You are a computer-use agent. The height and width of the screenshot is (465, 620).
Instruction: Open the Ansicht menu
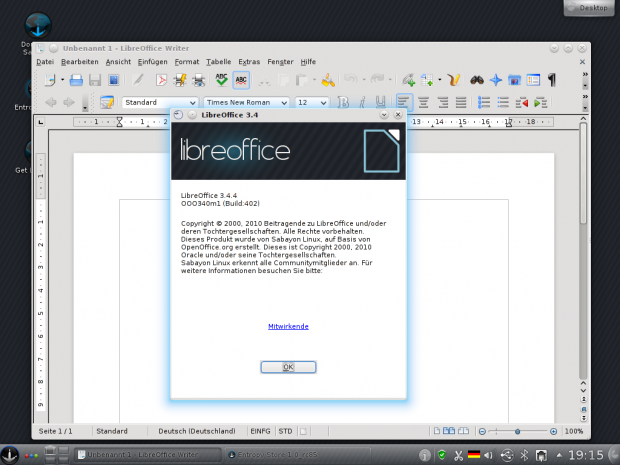[x=118, y=62]
